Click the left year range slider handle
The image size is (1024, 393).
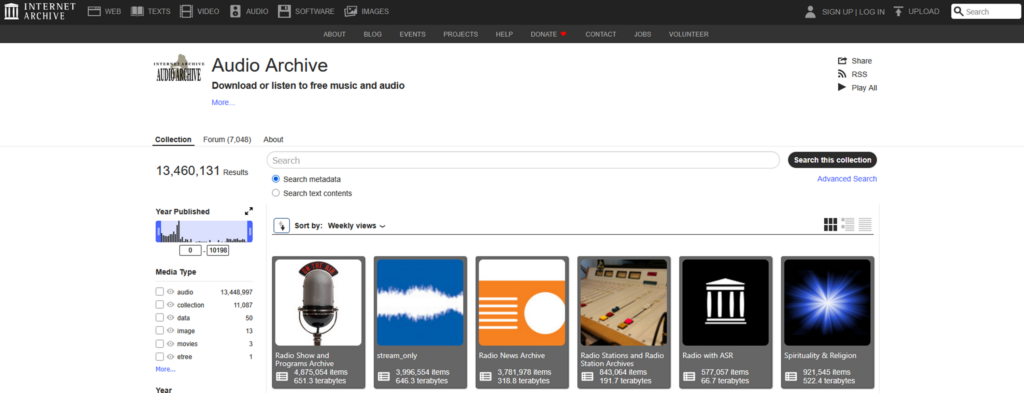(158, 231)
